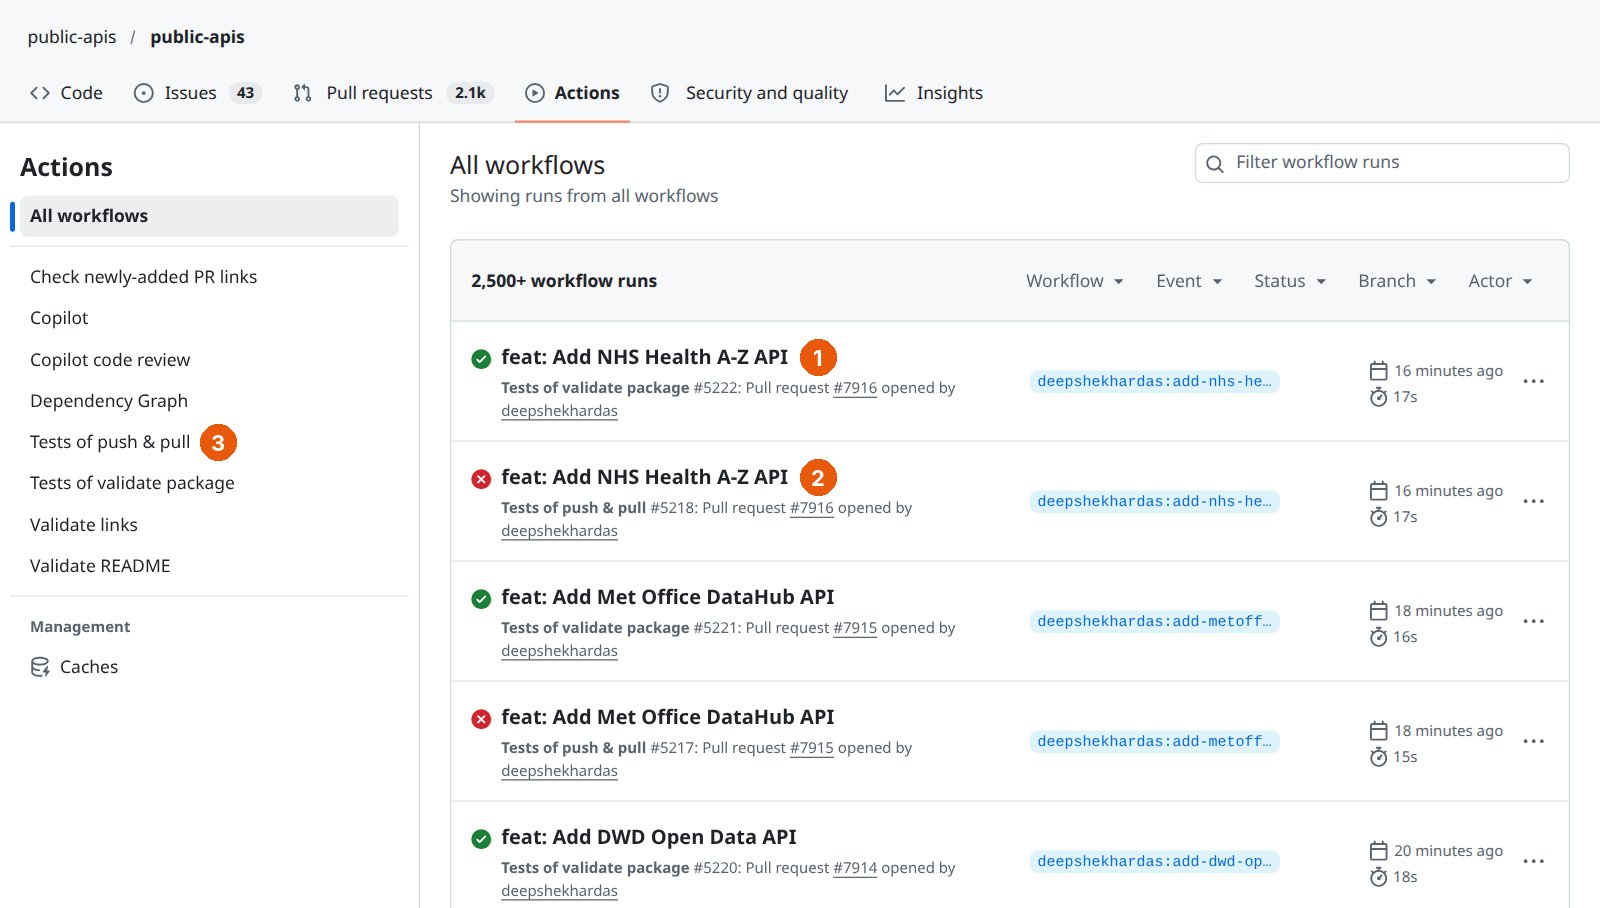Expand the Event filter dropdown
Viewport: 1600px width, 908px height.
[x=1189, y=281]
